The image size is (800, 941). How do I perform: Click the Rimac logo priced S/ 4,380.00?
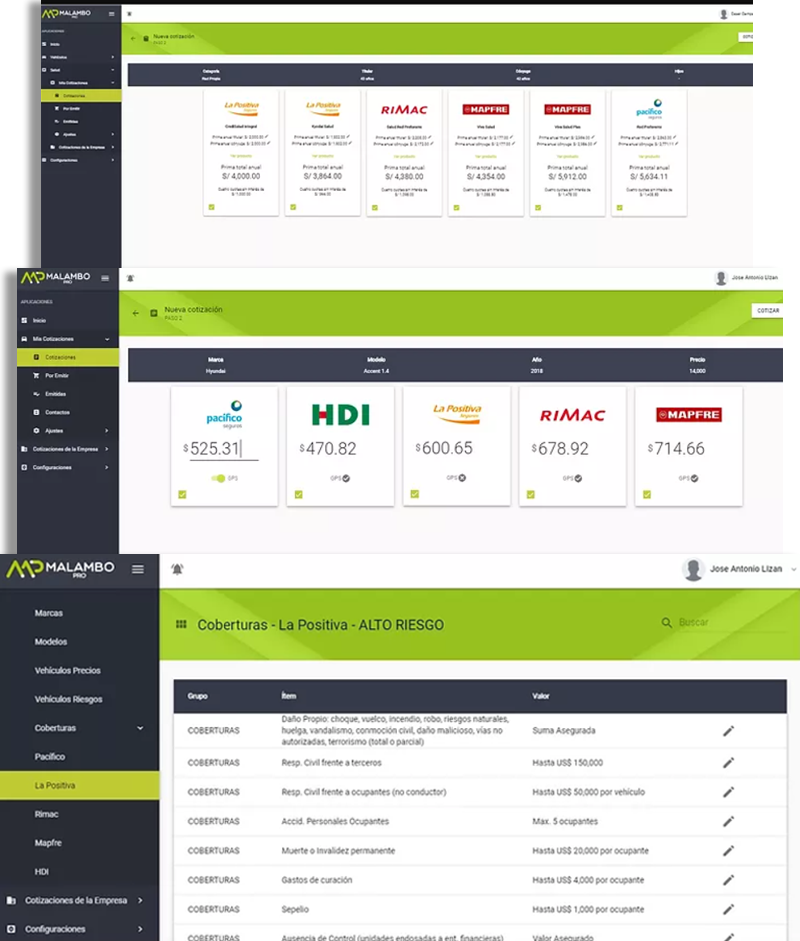pyautogui.click(x=404, y=110)
